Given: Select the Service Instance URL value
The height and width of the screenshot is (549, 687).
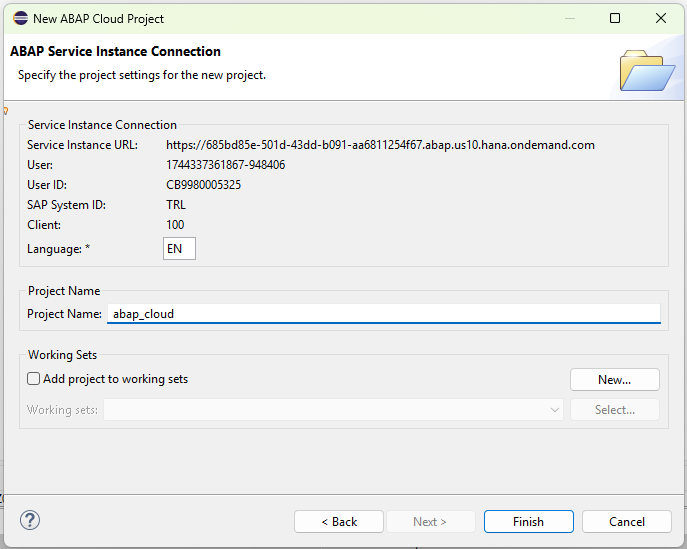Looking at the screenshot, I should coord(380,145).
